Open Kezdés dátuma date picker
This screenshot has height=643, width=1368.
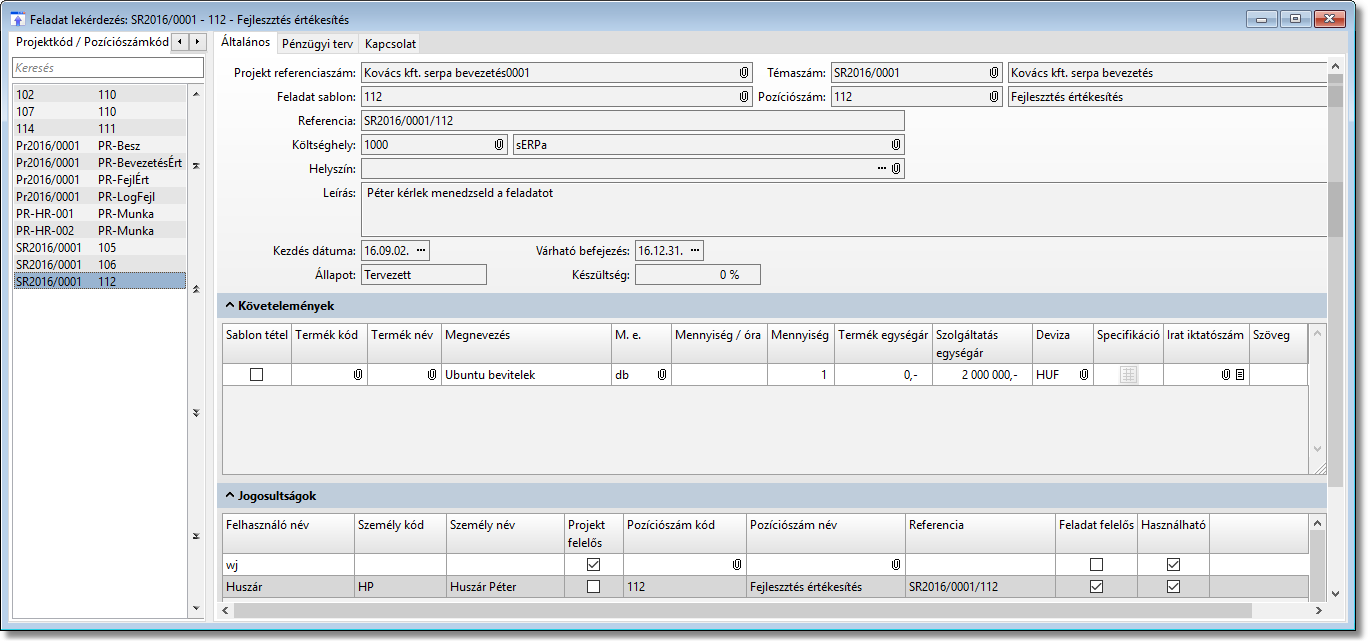420,250
